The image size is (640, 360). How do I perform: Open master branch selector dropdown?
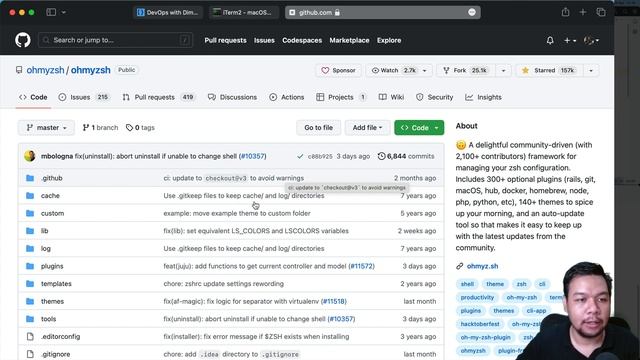coord(46,128)
